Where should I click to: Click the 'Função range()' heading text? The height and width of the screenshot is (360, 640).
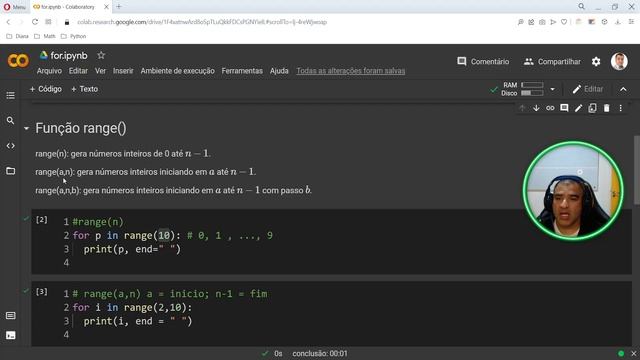tap(81, 129)
